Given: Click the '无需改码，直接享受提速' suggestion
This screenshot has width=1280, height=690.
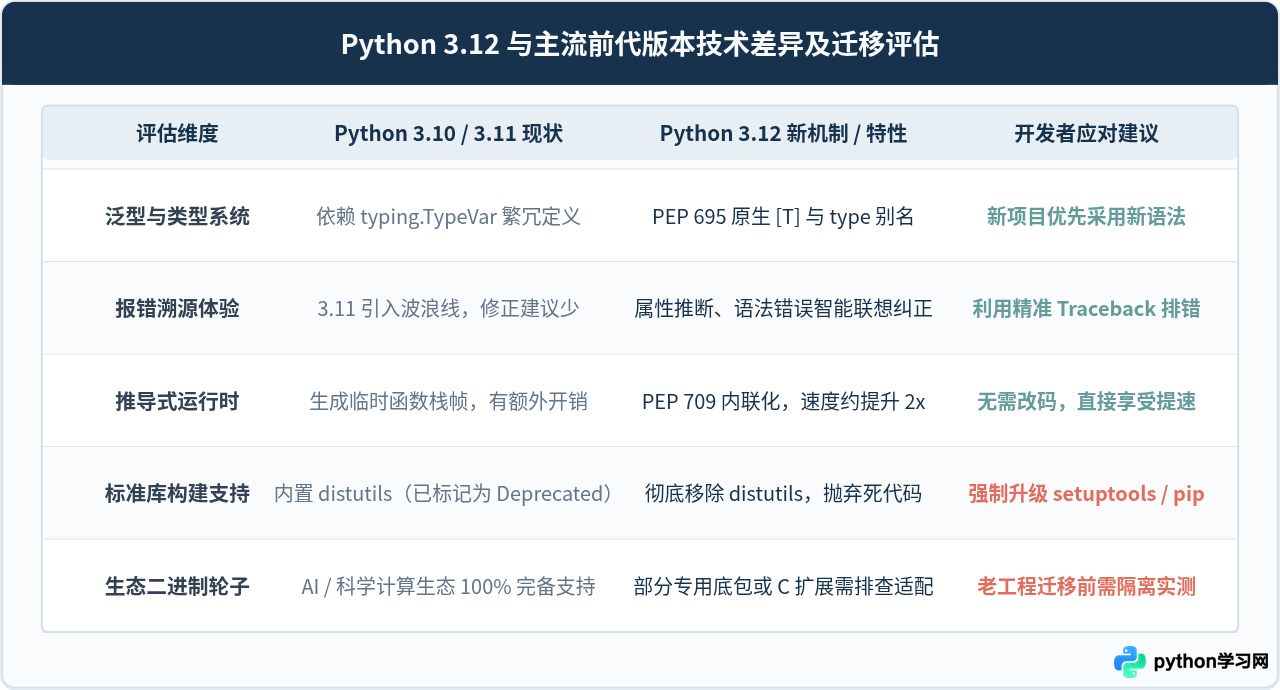Looking at the screenshot, I should (1086, 402).
